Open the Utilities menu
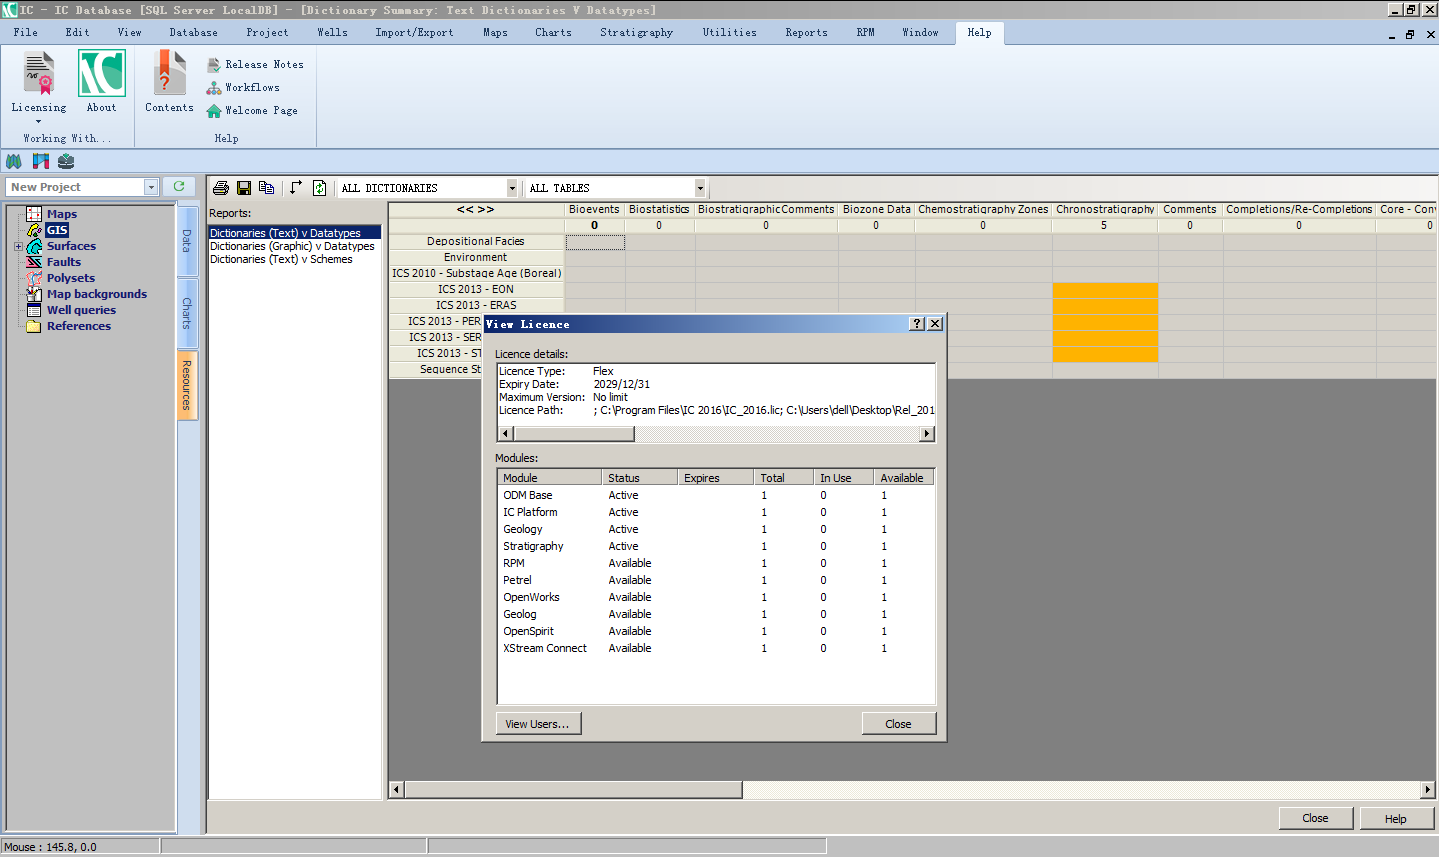 click(x=730, y=32)
